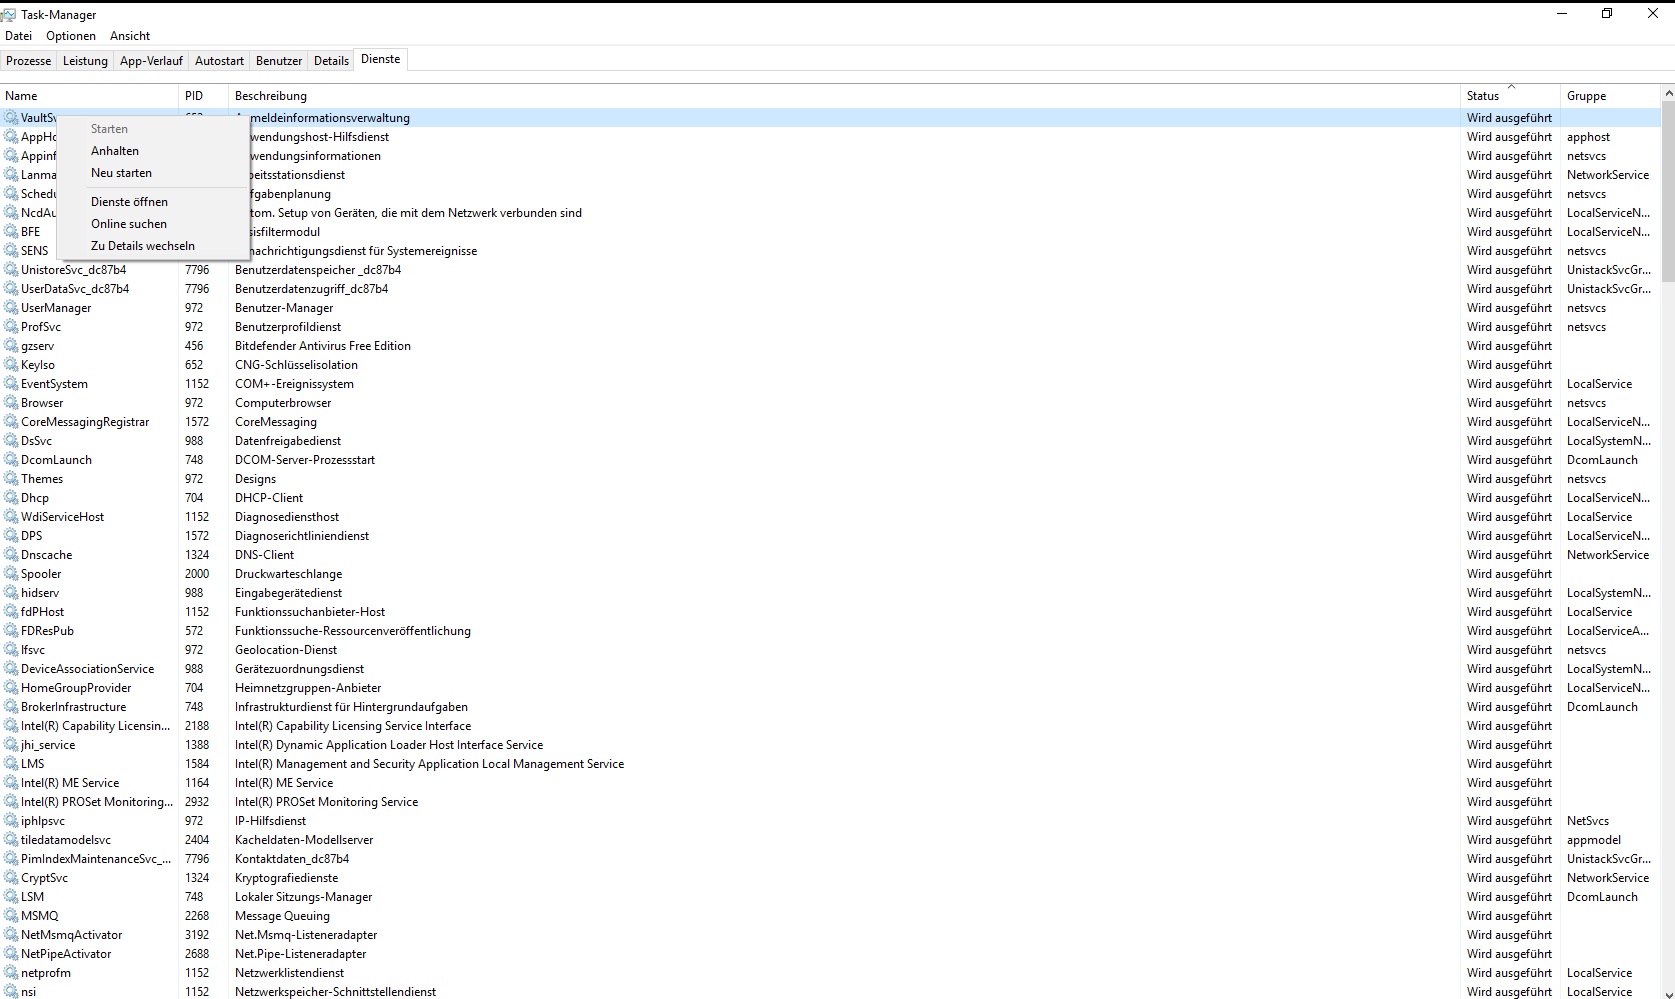Click the gear icon beside hidserv
This screenshot has width=1675, height=999.
(11, 593)
